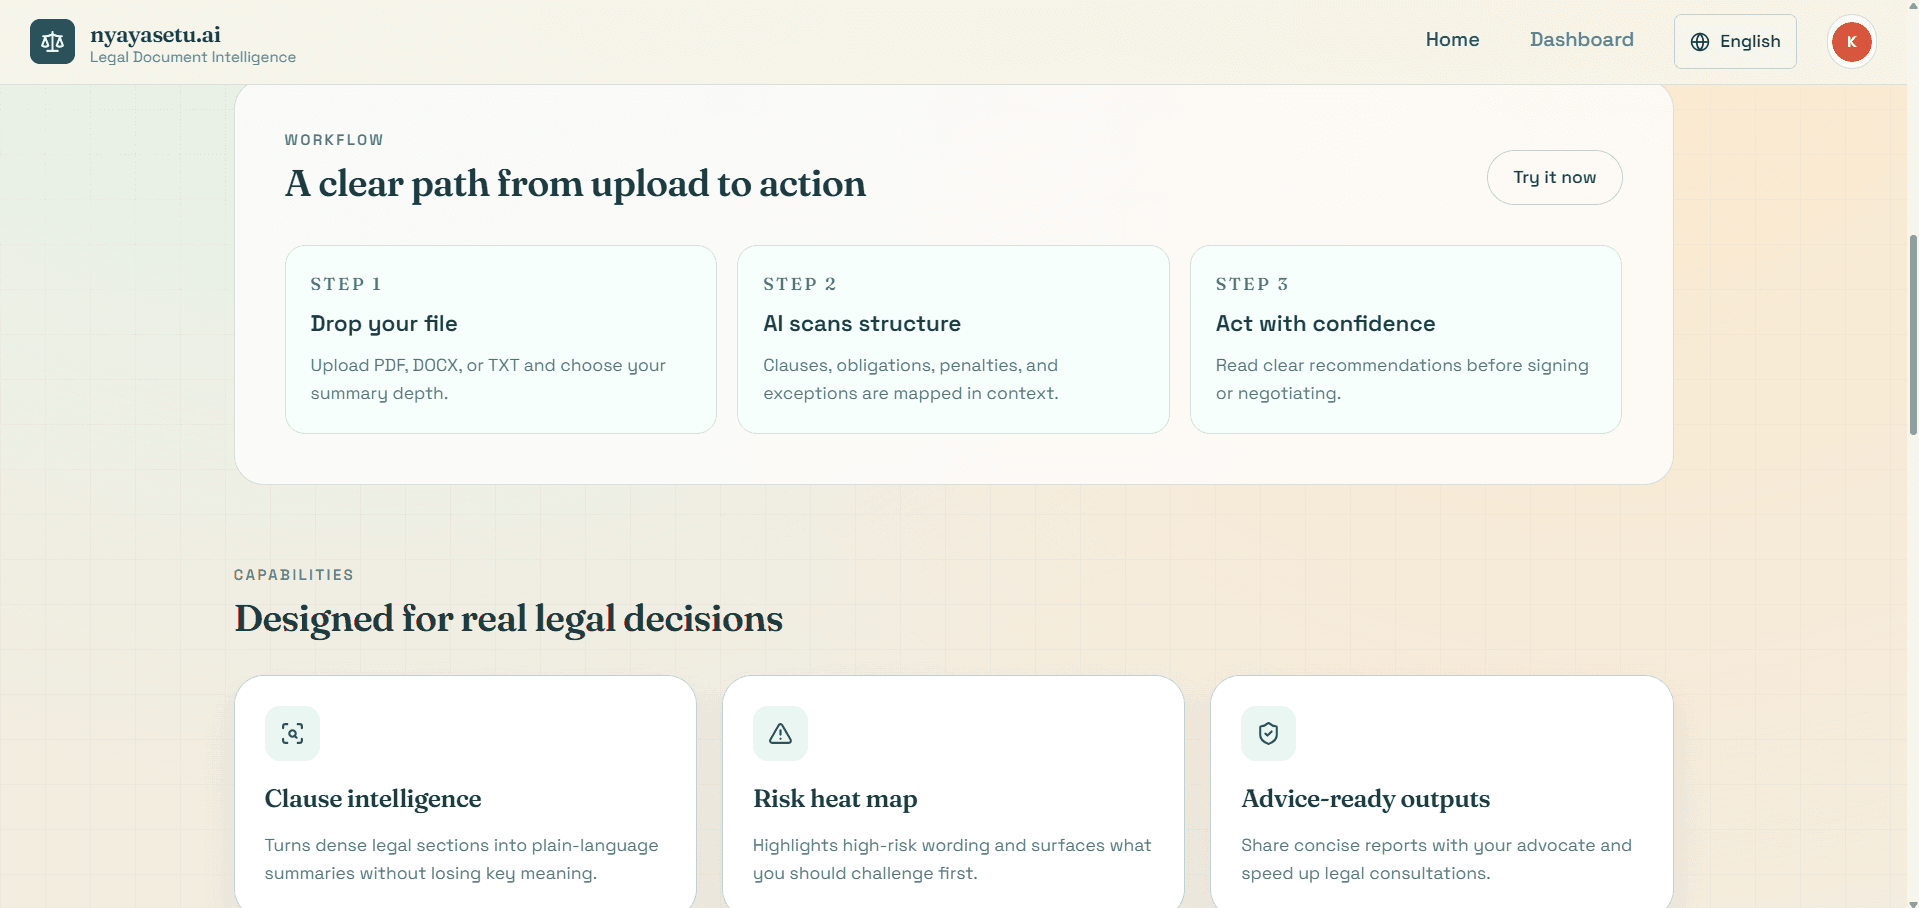Screen dimensions: 1919x908
Task: Click the page vertical scrollbar thumb
Action: (1912, 335)
